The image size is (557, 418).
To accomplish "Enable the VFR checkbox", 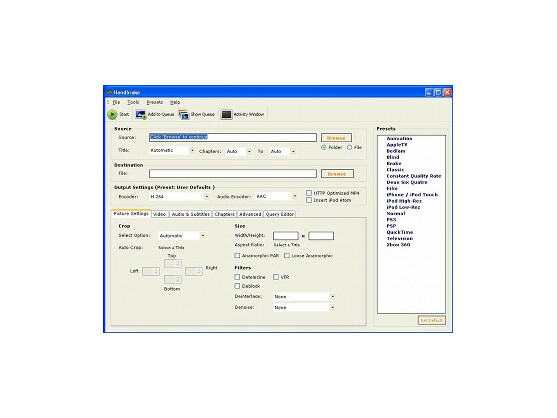I will click(x=276, y=277).
